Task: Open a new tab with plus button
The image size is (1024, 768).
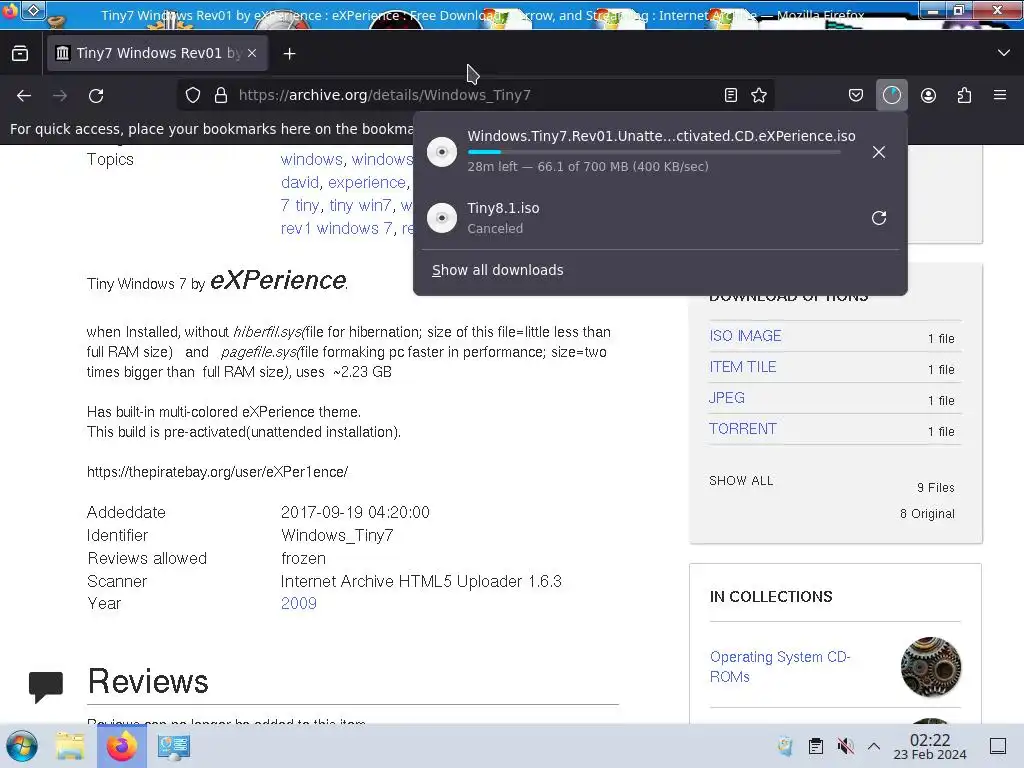Action: click(289, 54)
